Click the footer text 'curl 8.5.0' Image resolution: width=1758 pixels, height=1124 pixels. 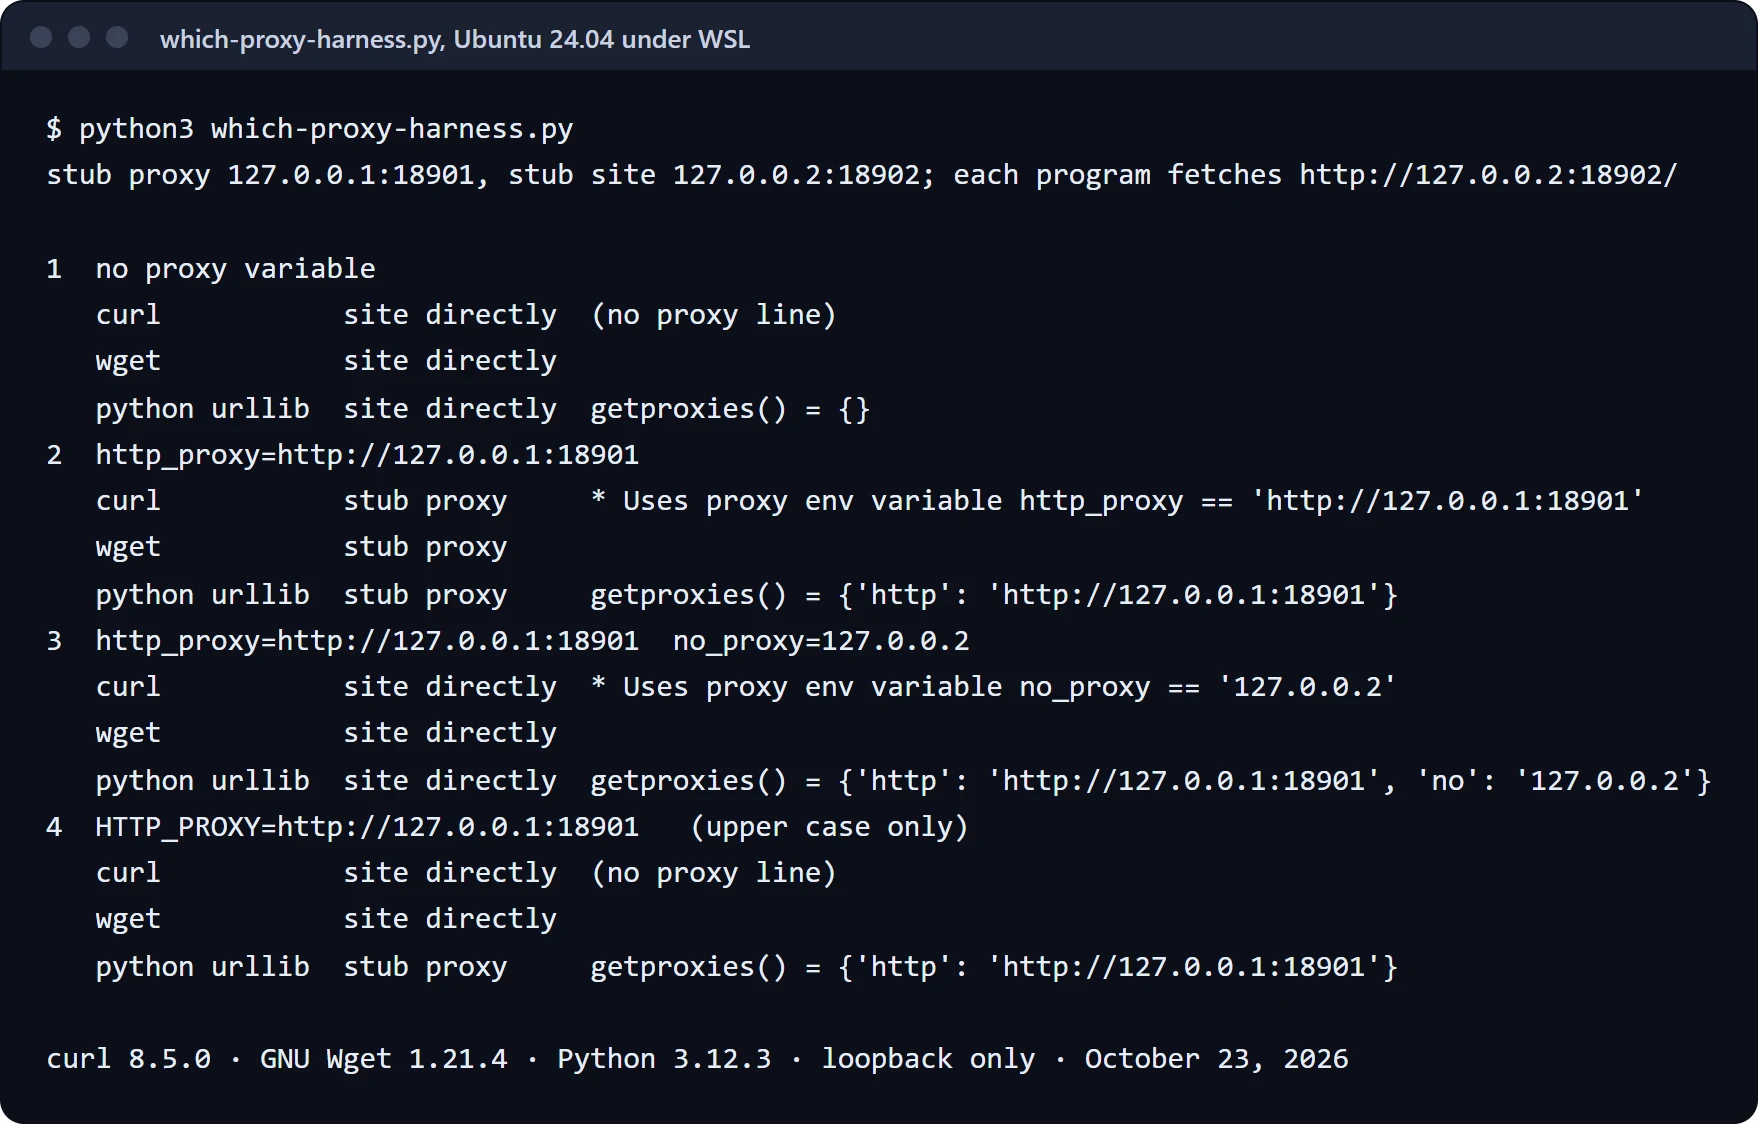(x=129, y=1059)
